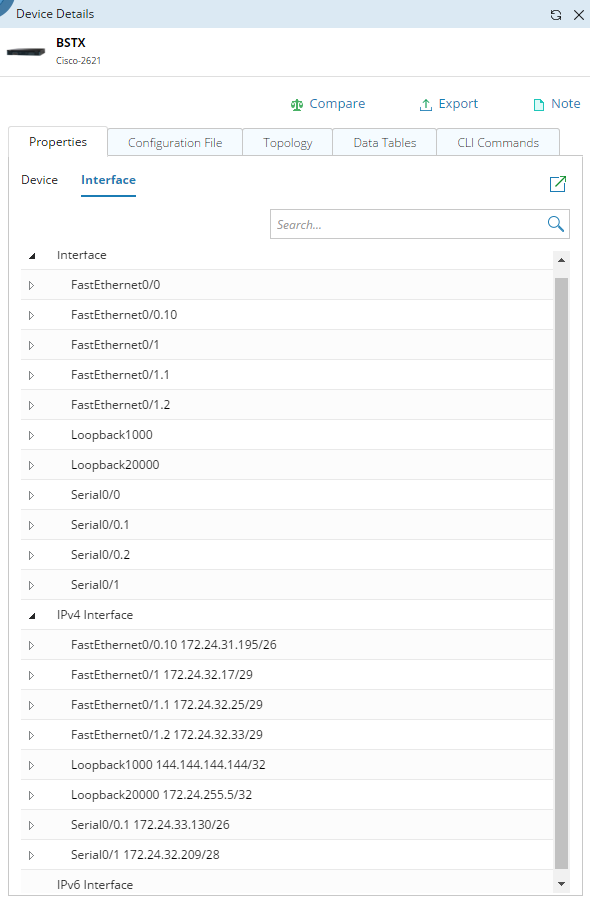This screenshot has width=590, height=899.
Task: Close the Device Details panel
Action: pos(579,15)
